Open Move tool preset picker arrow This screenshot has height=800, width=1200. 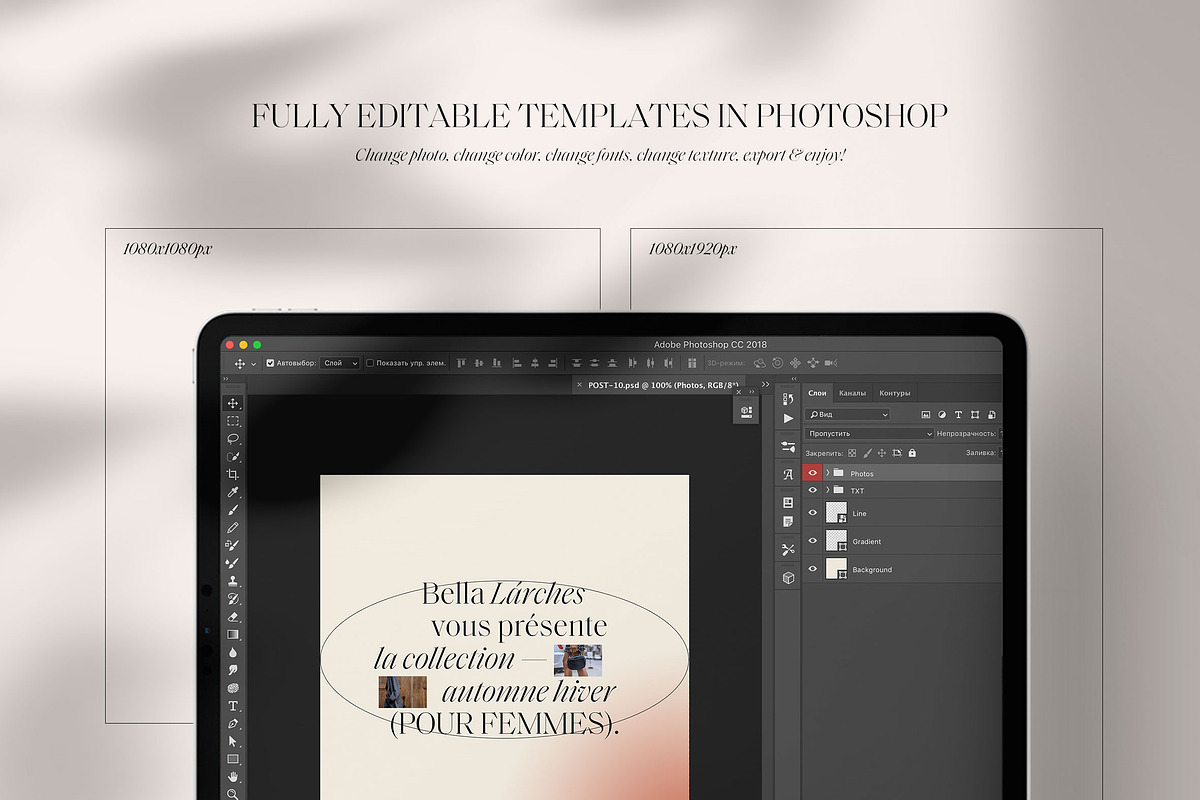(x=254, y=364)
